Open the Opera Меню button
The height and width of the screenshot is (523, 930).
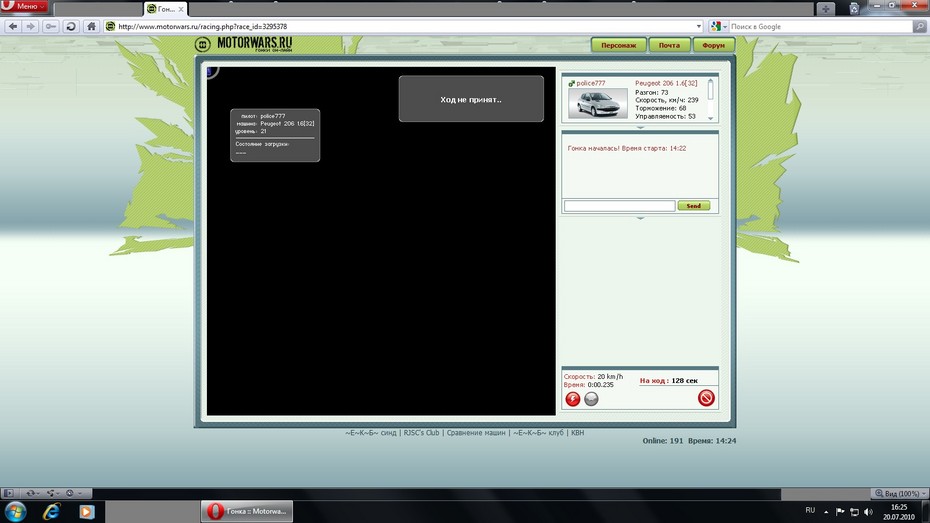click(24, 6)
